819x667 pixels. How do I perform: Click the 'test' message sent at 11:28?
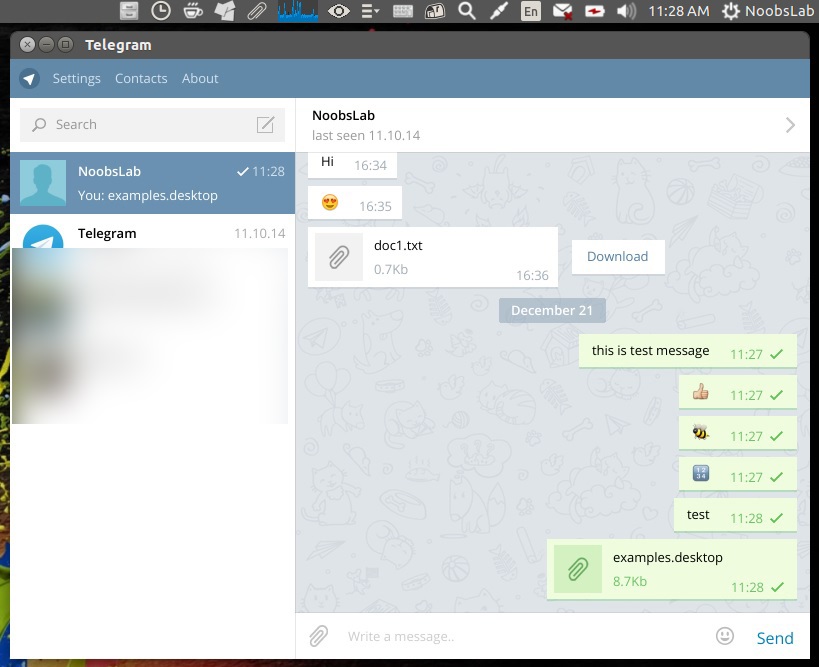[735, 515]
